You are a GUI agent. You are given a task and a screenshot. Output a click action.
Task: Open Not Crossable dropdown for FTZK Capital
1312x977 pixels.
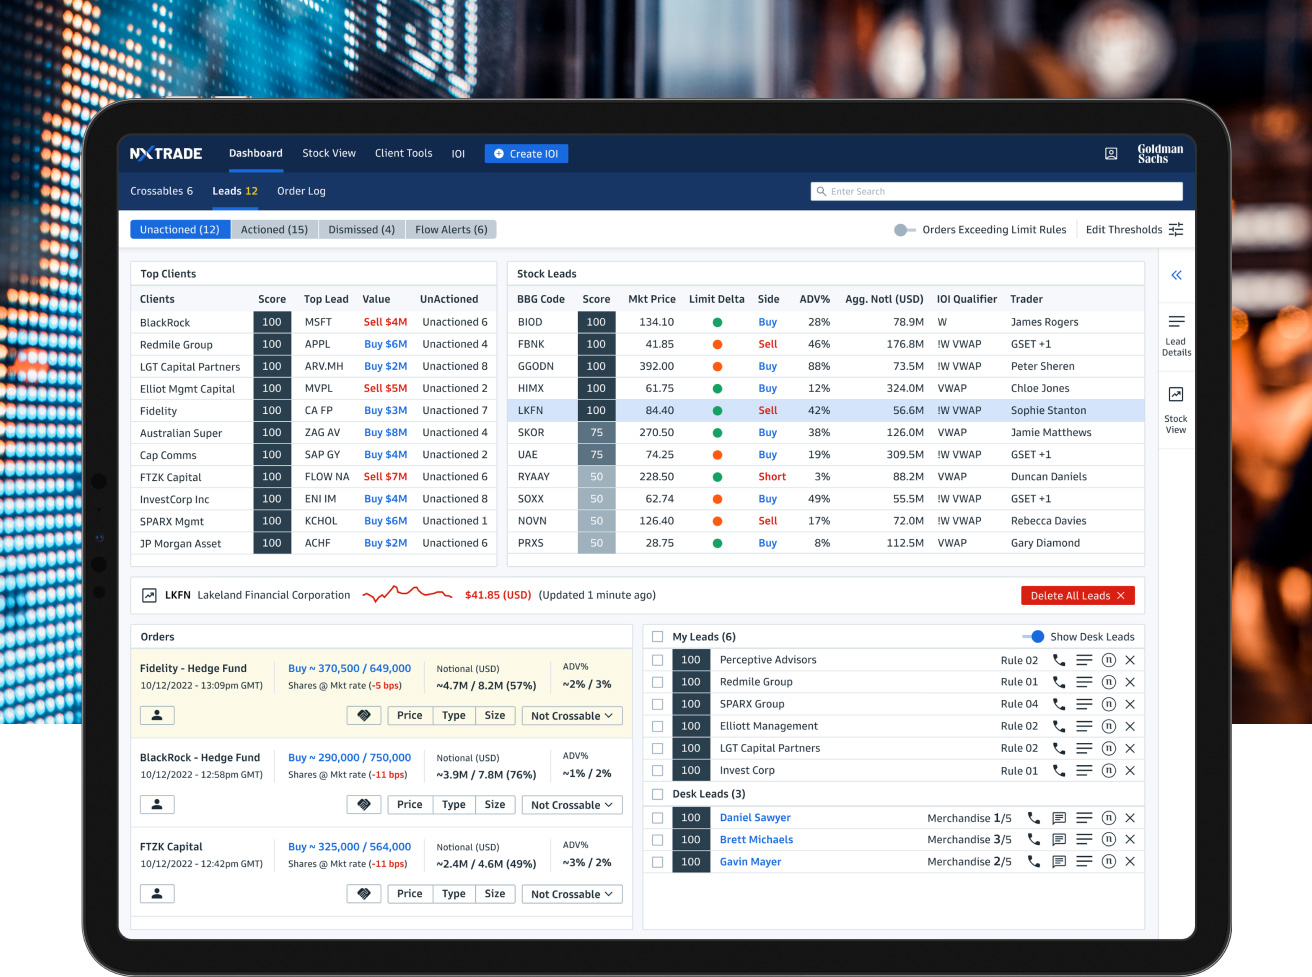tap(572, 894)
